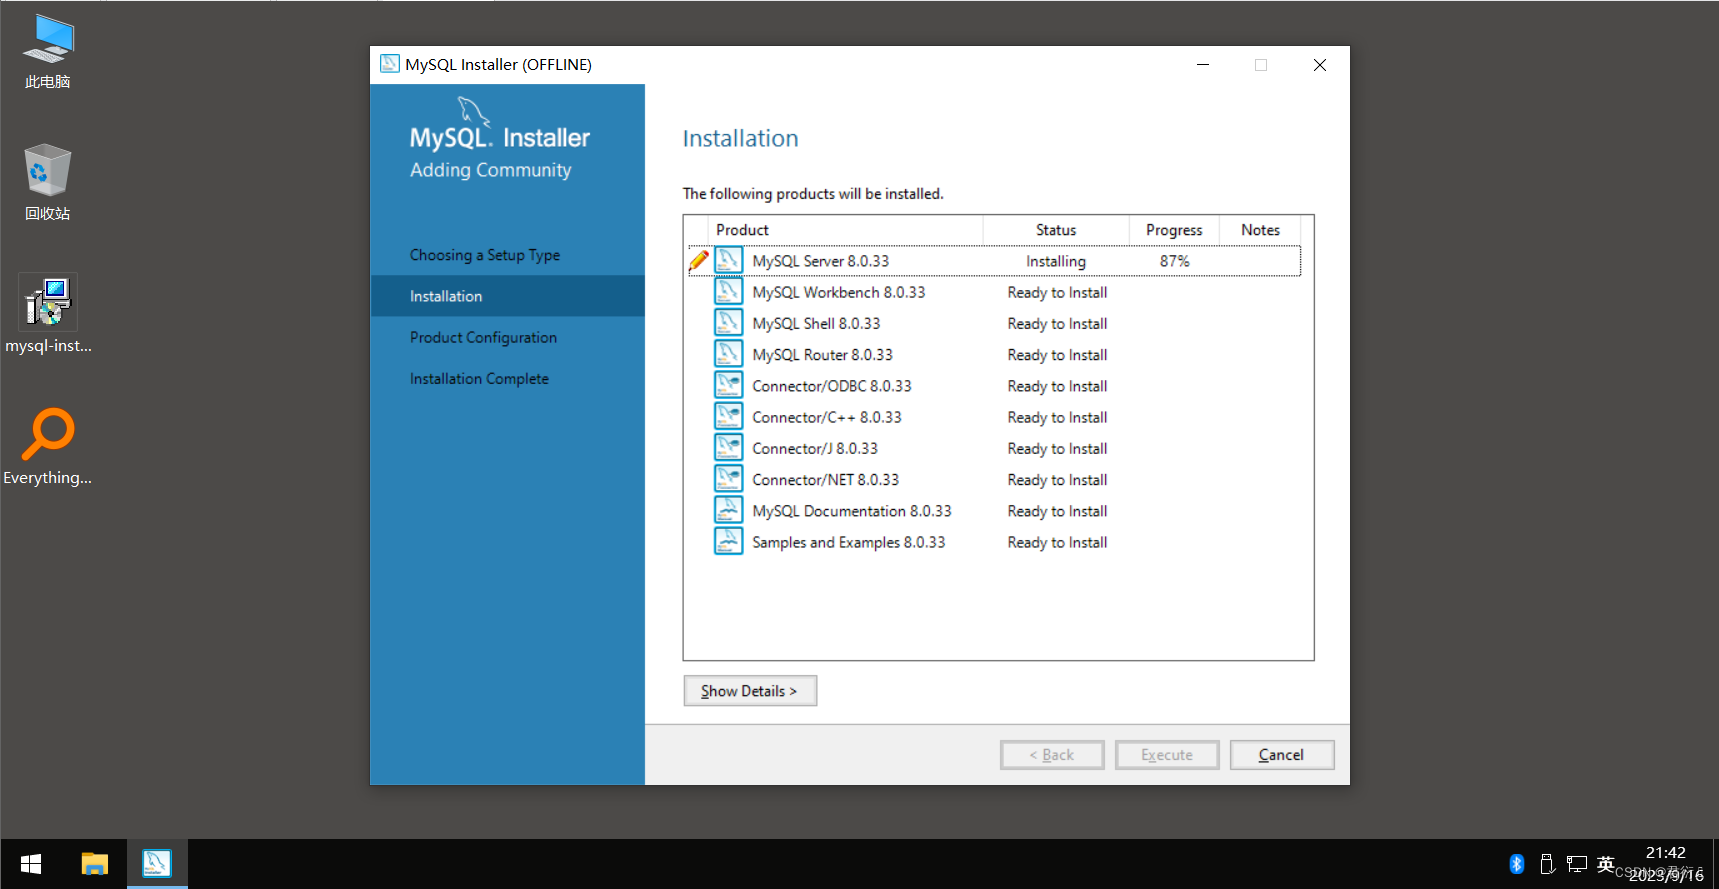The height and width of the screenshot is (889, 1719).
Task: Select the MySQL Server 8.0.33 name
Action: (821, 261)
